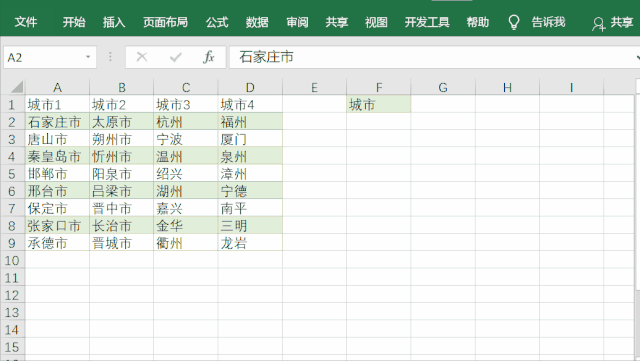640x361 pixels.
Task: Select column I header
Action: pyautogui.click(x=571, y=87)
